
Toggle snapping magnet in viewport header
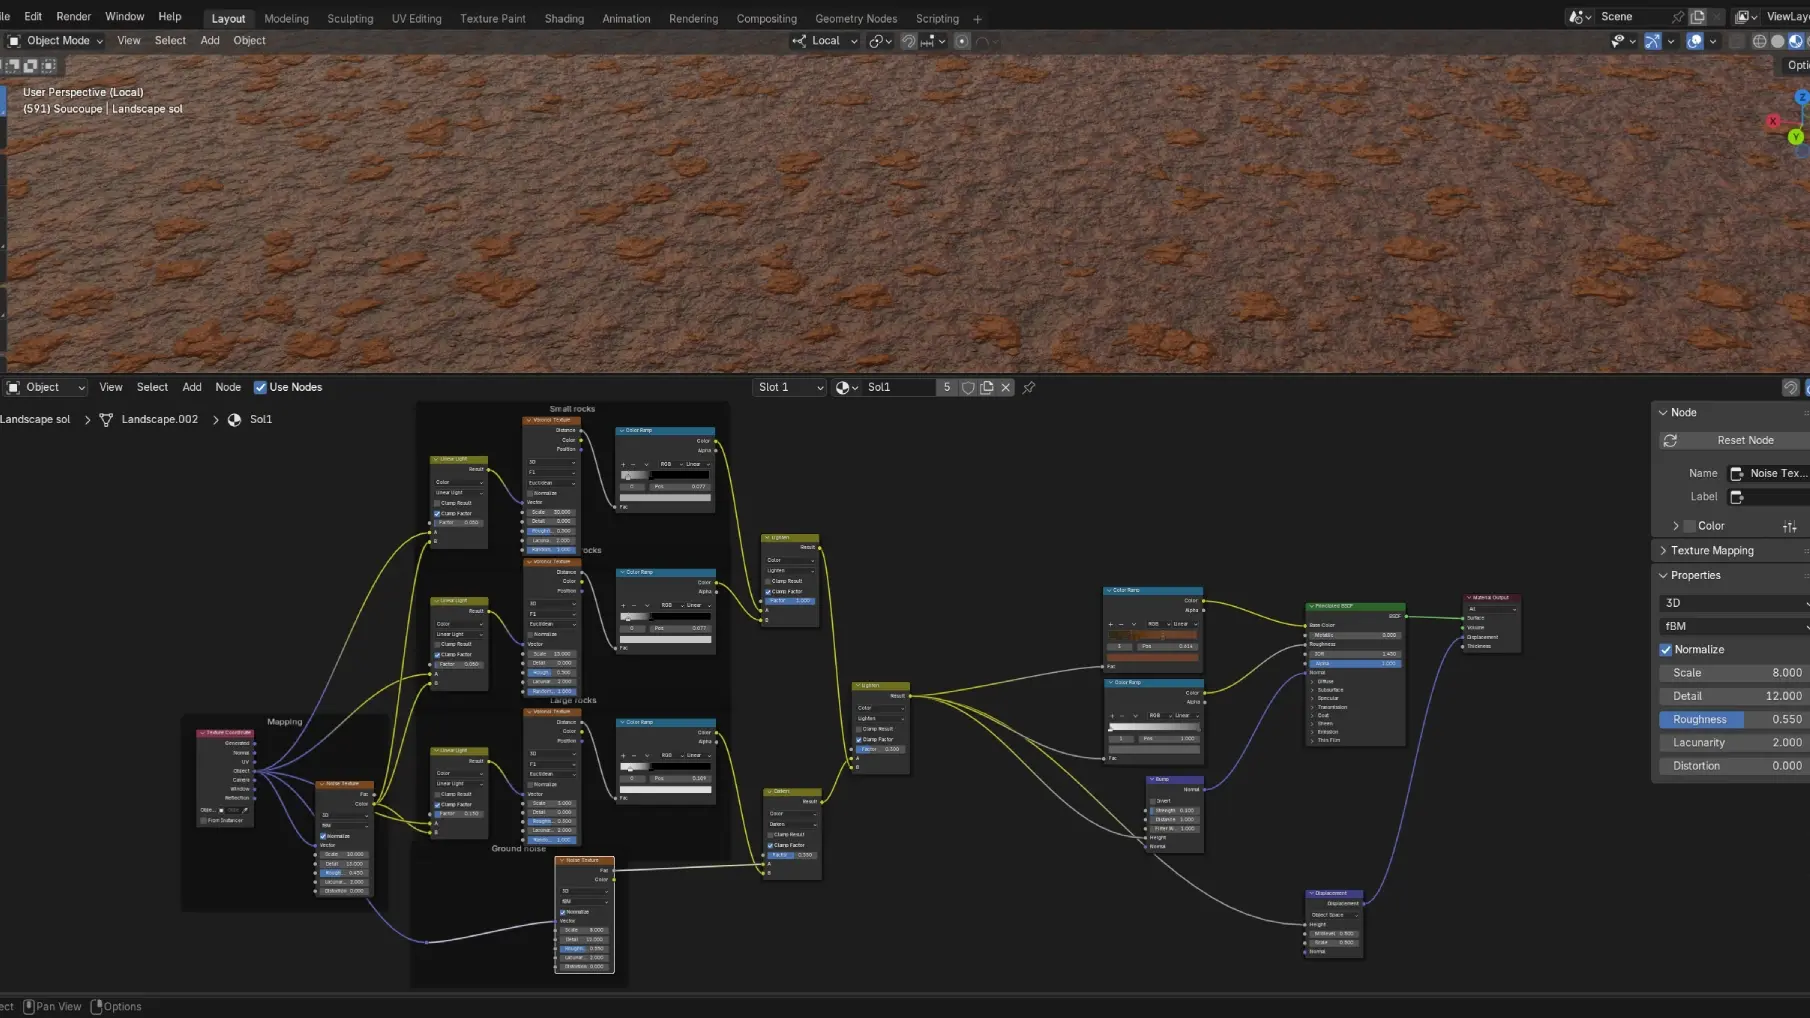coord(909,41)
